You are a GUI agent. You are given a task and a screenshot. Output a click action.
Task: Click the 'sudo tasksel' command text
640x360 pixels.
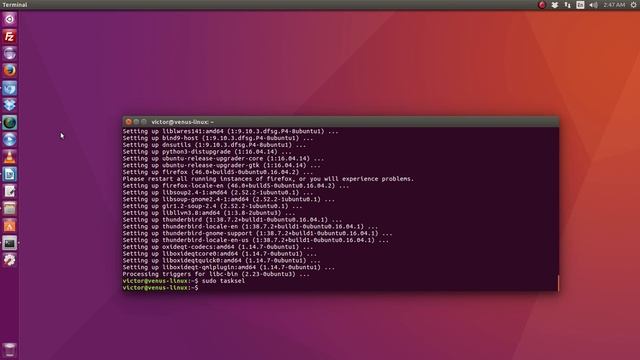click(224, 281)
